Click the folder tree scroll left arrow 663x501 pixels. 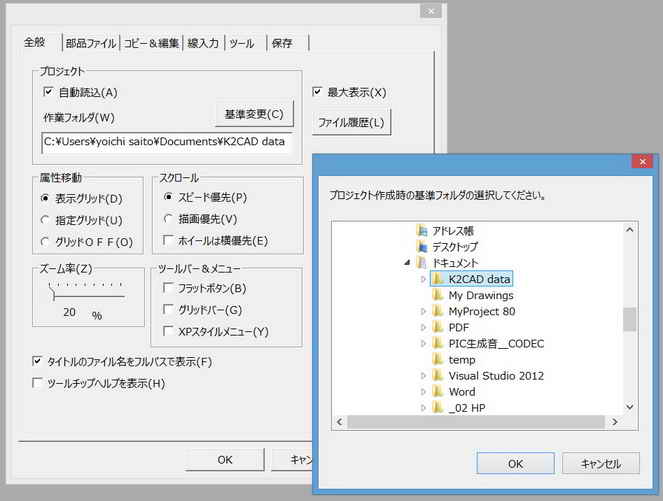tap(340, 422)
